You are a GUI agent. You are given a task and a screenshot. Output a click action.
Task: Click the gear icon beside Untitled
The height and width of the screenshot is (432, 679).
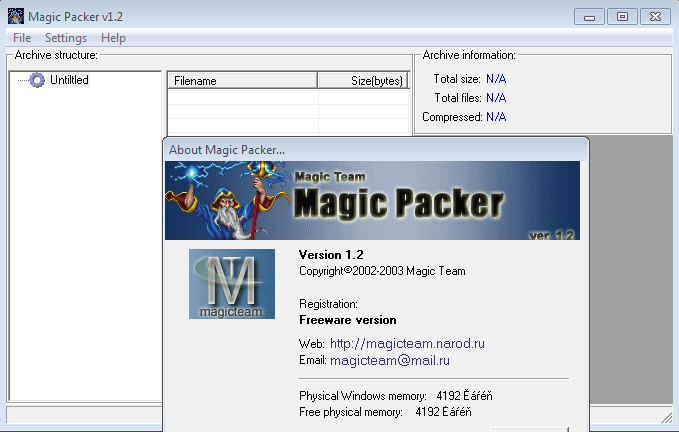tap(37, 80)
